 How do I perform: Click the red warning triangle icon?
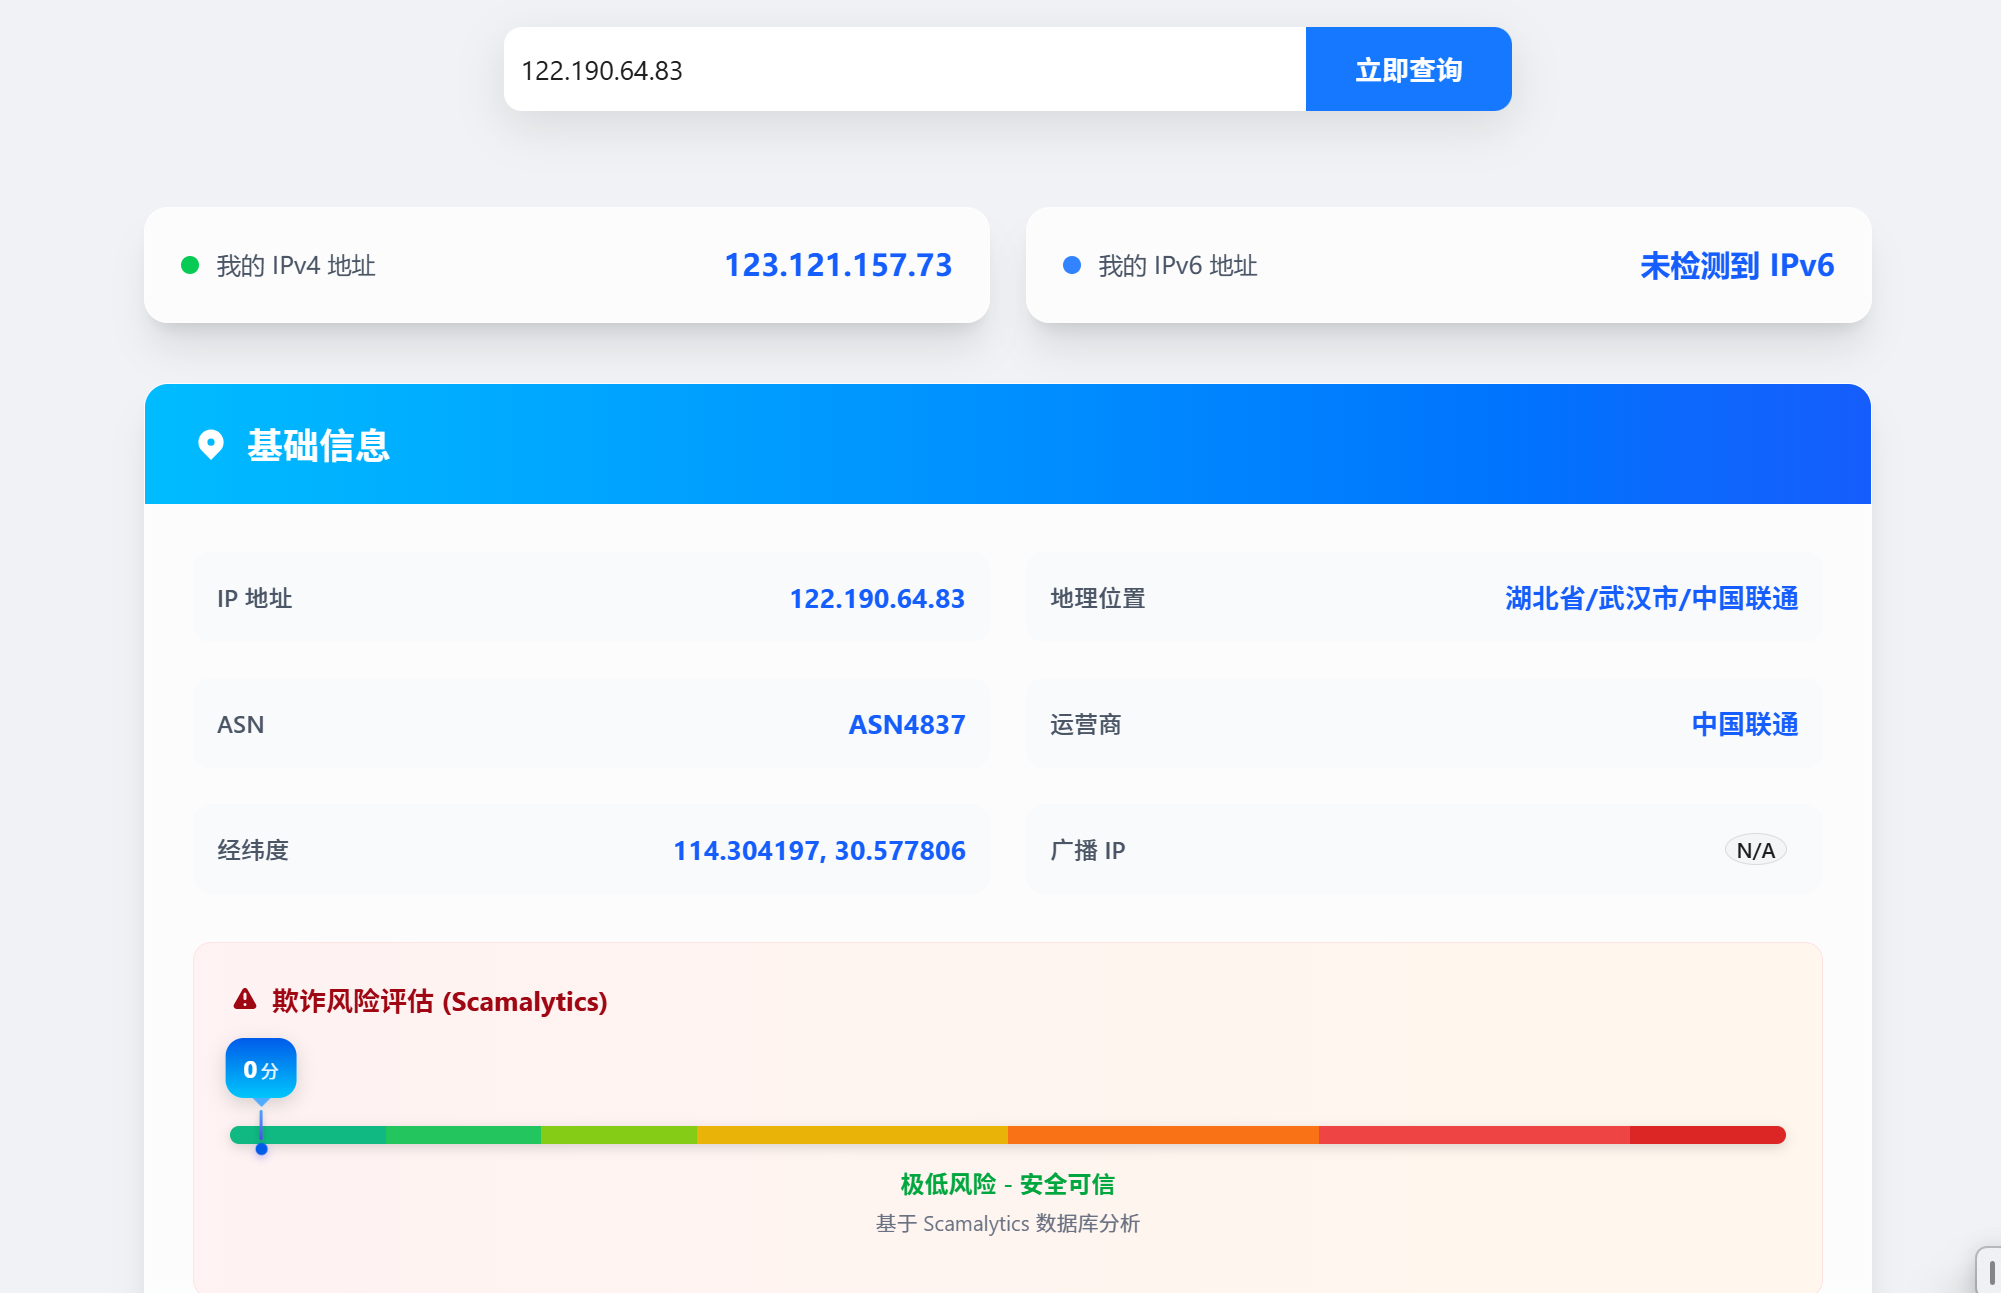[x=245, y=1000]
